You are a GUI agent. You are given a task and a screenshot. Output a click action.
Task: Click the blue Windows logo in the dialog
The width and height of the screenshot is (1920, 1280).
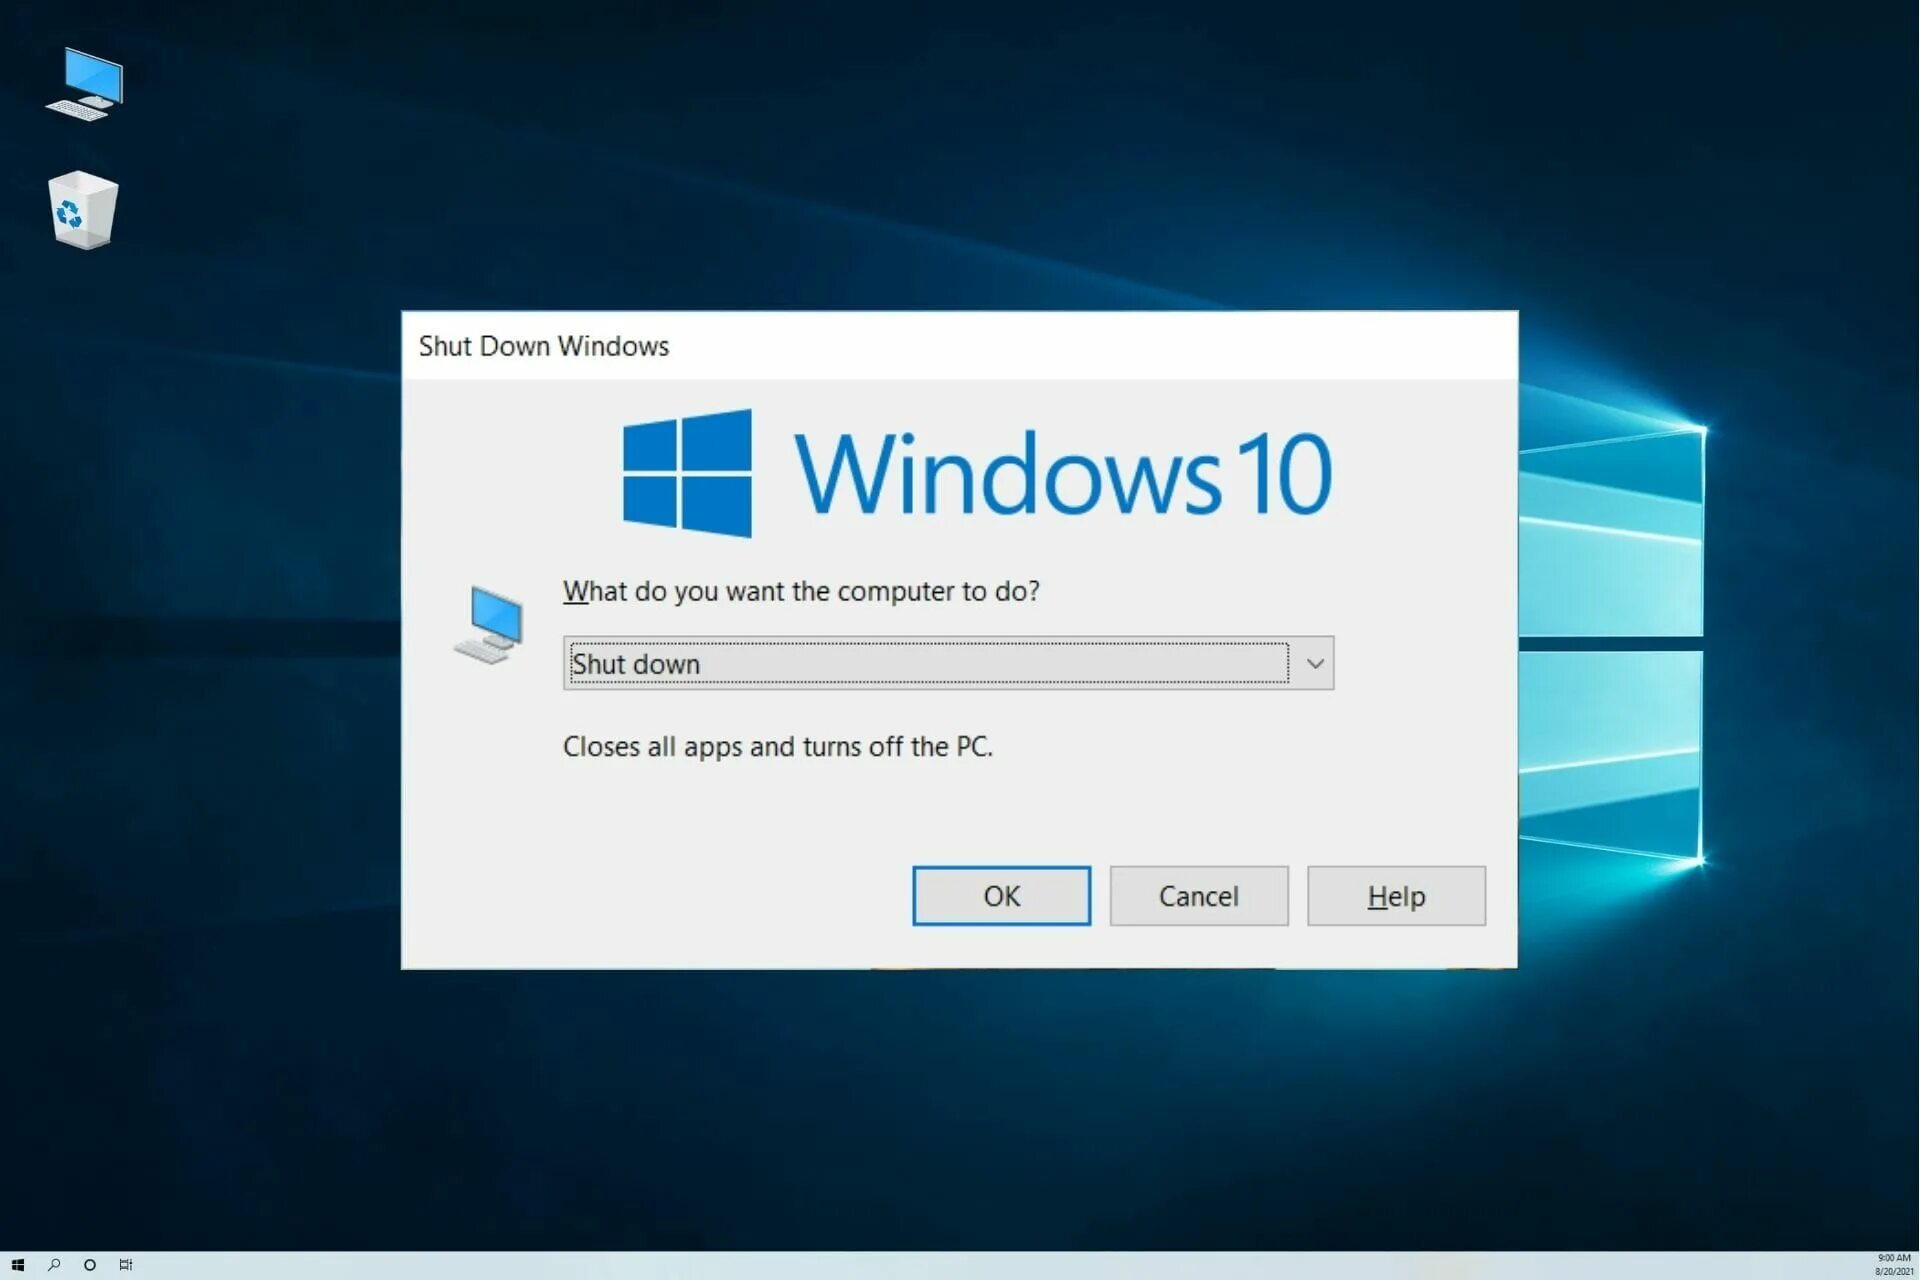[x=687, y=473]
